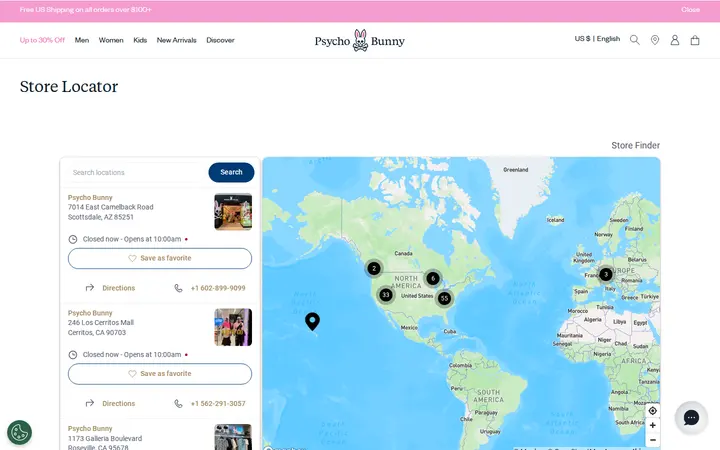The image size is (720, 450).
Task: Open the Men menu
Action: coord(82,40)
